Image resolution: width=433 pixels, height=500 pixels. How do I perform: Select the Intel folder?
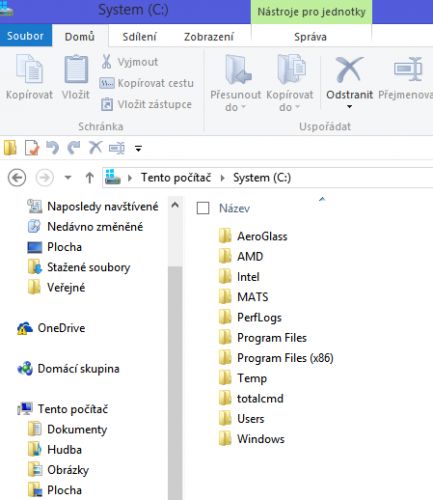tap(239, 277)
